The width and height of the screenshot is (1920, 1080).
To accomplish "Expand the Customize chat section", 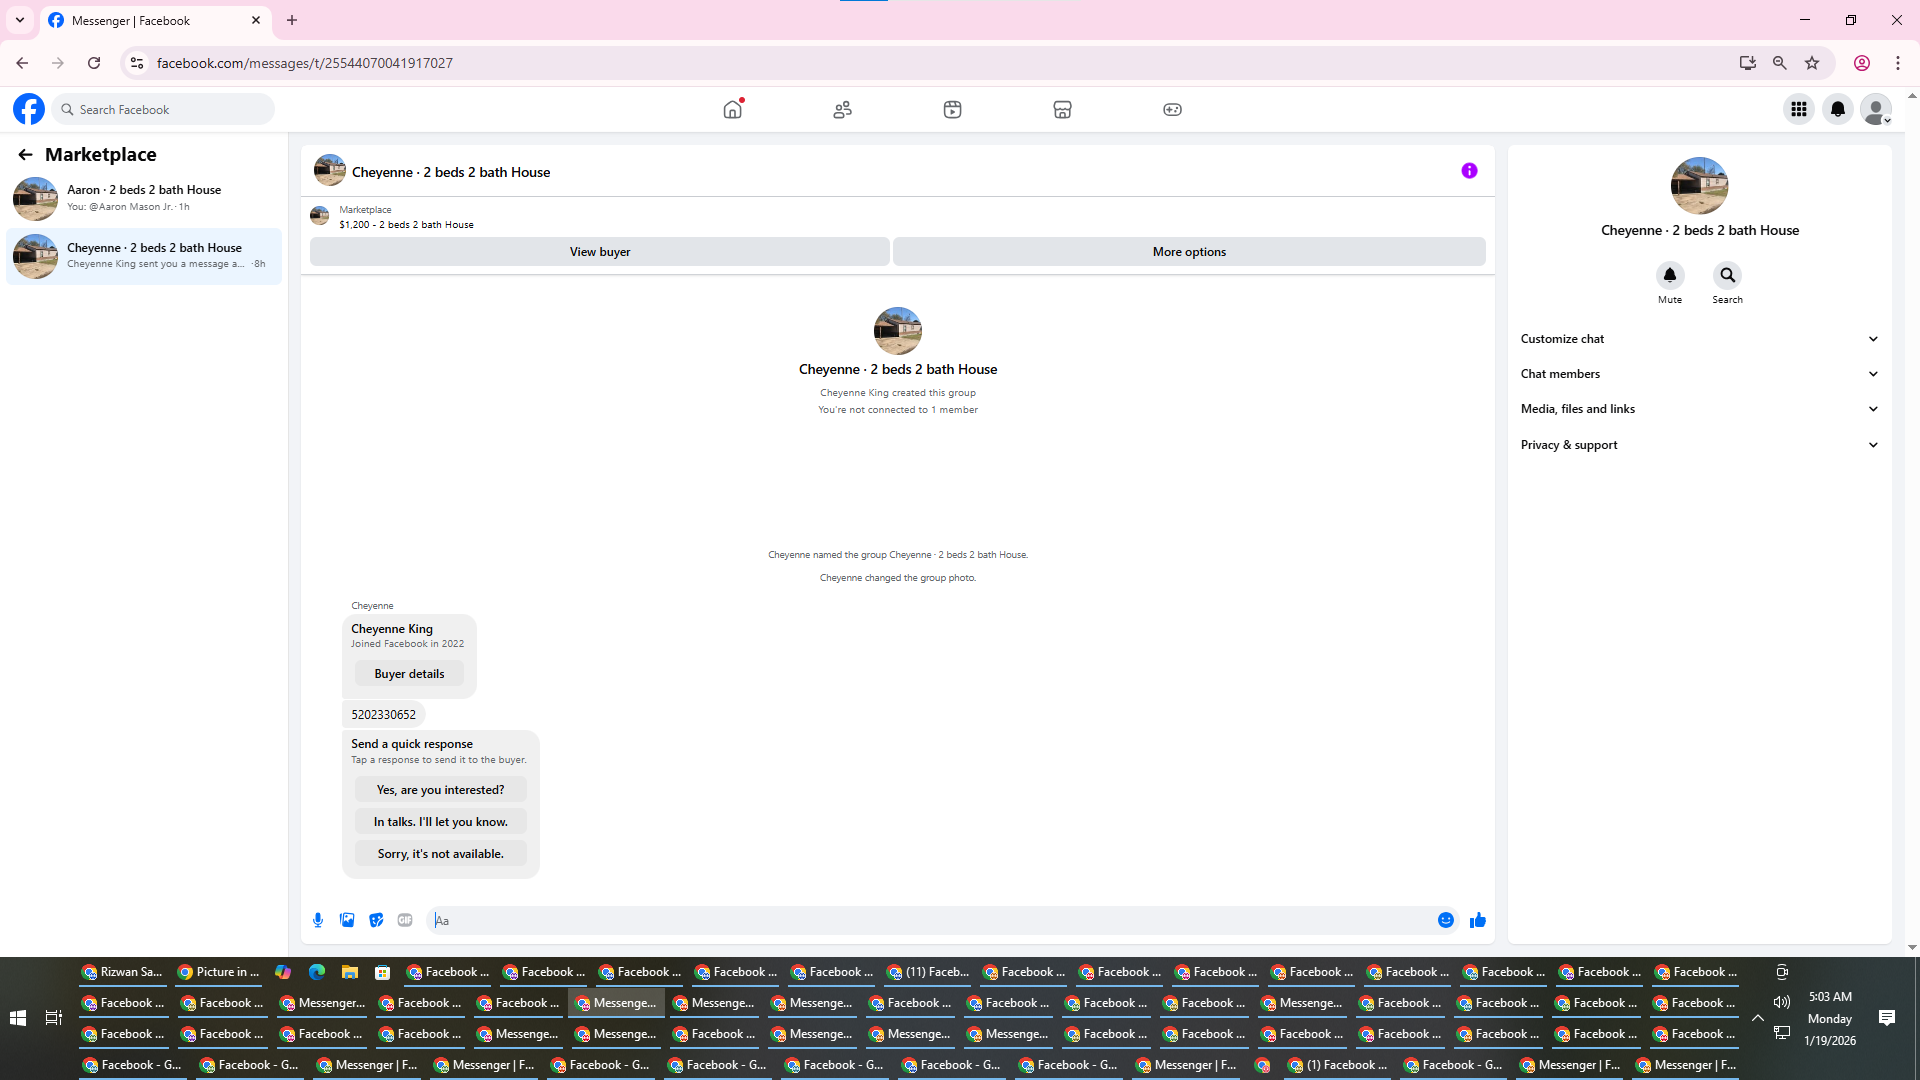I will tap(1699, 339).
